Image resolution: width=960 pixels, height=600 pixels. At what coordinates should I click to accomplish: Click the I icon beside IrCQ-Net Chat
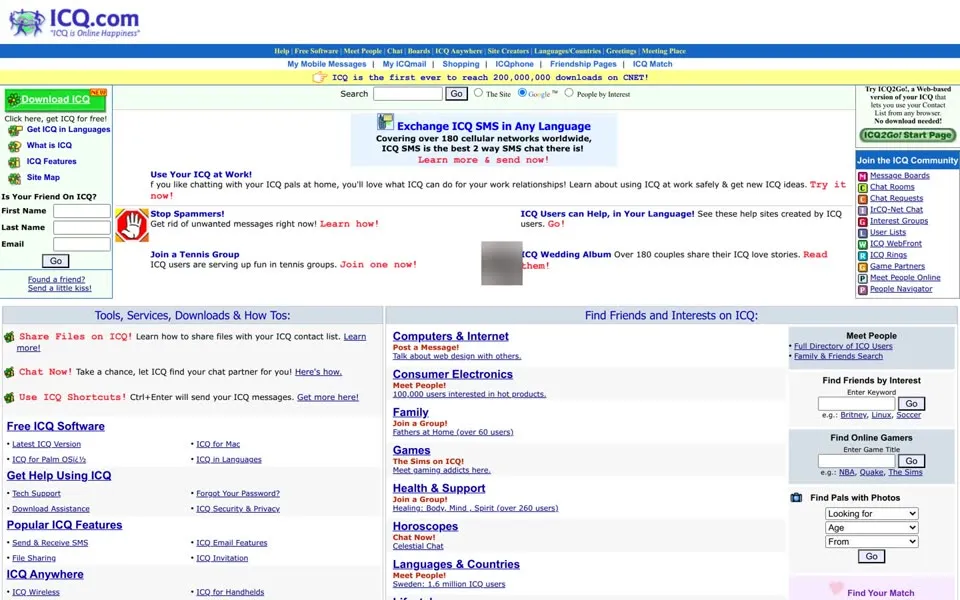(863, 210)
